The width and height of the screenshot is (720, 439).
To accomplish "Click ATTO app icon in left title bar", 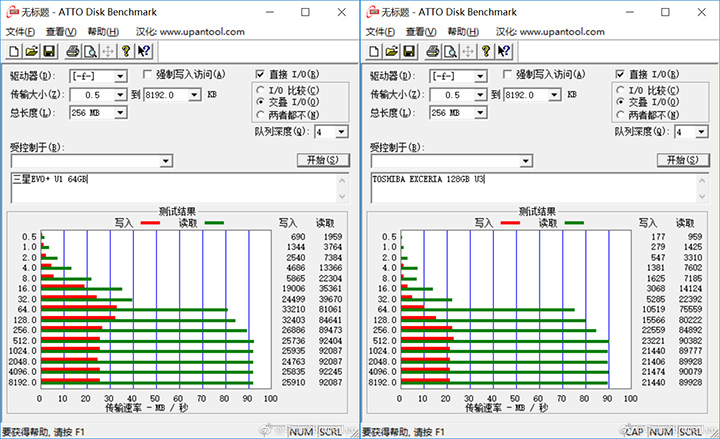I will (13, 12).
